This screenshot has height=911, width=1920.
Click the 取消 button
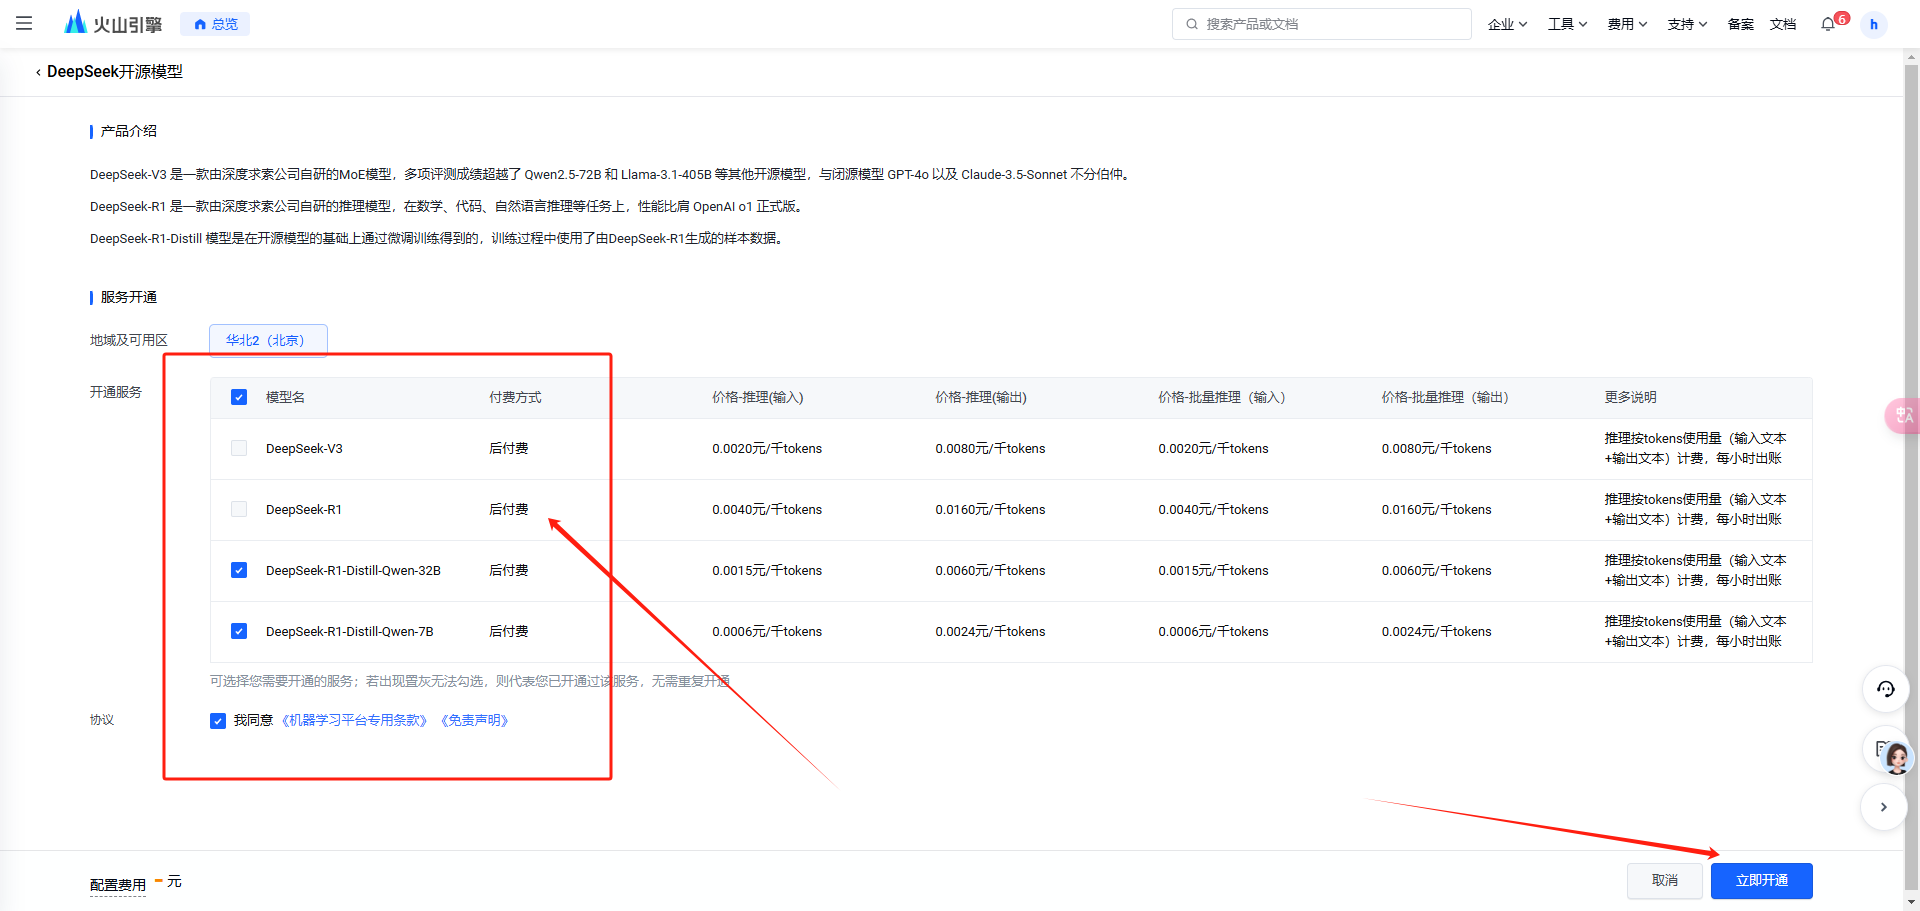1664,880
